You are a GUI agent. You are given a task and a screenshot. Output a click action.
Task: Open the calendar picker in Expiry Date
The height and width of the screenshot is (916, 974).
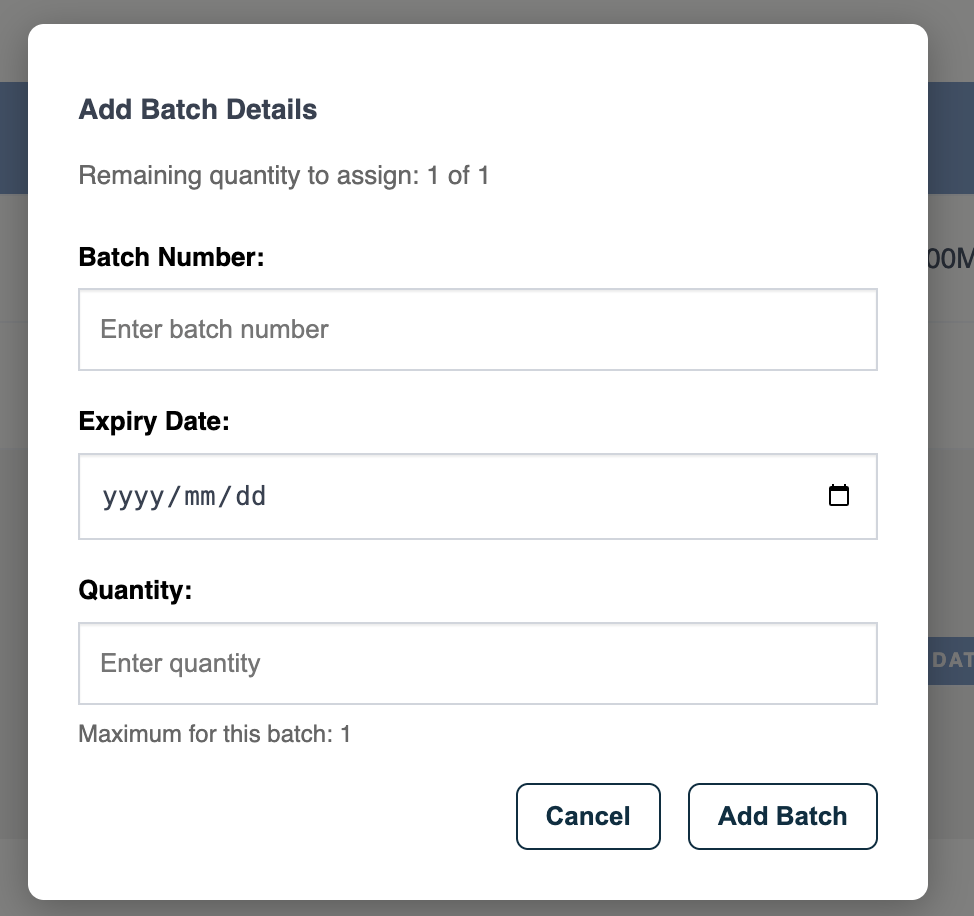pos(839,496)
